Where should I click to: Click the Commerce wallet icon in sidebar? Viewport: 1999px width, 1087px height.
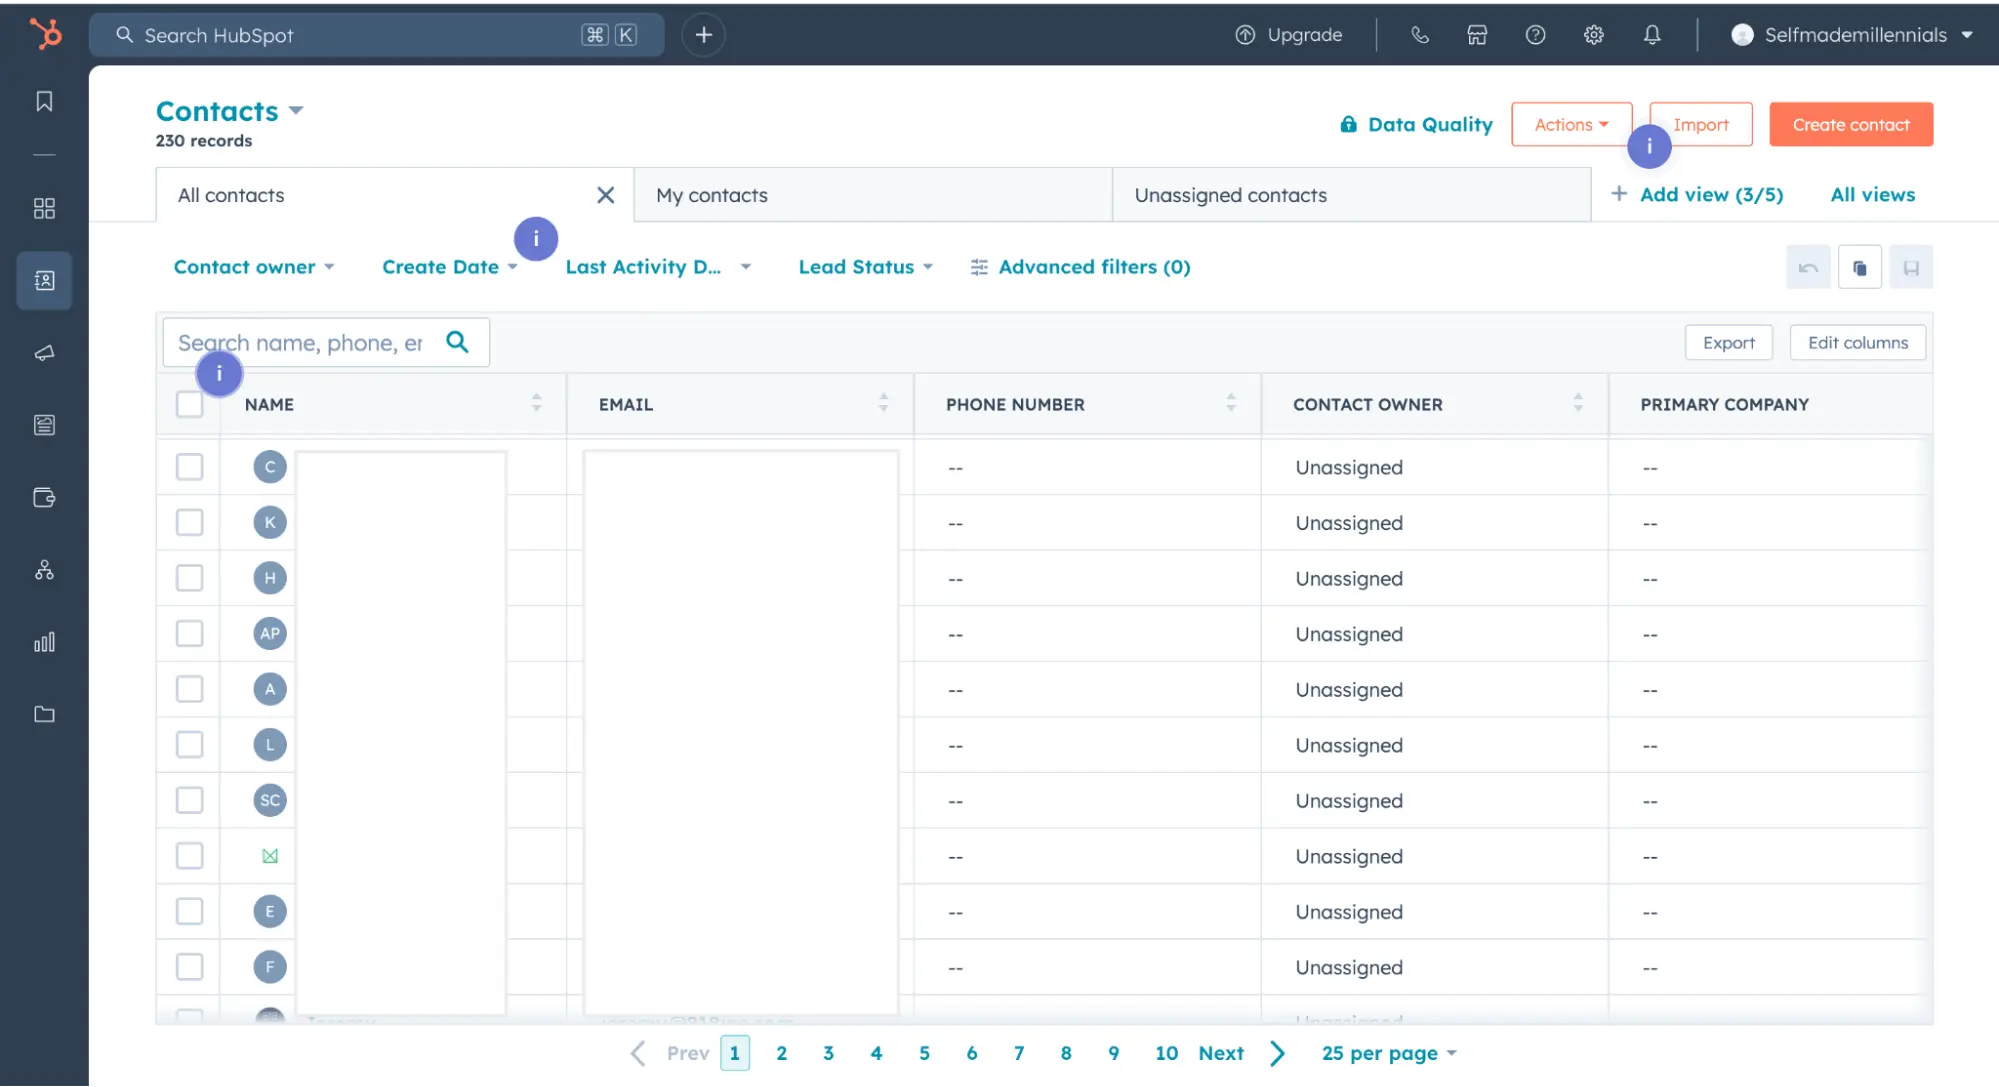[43, 497]
